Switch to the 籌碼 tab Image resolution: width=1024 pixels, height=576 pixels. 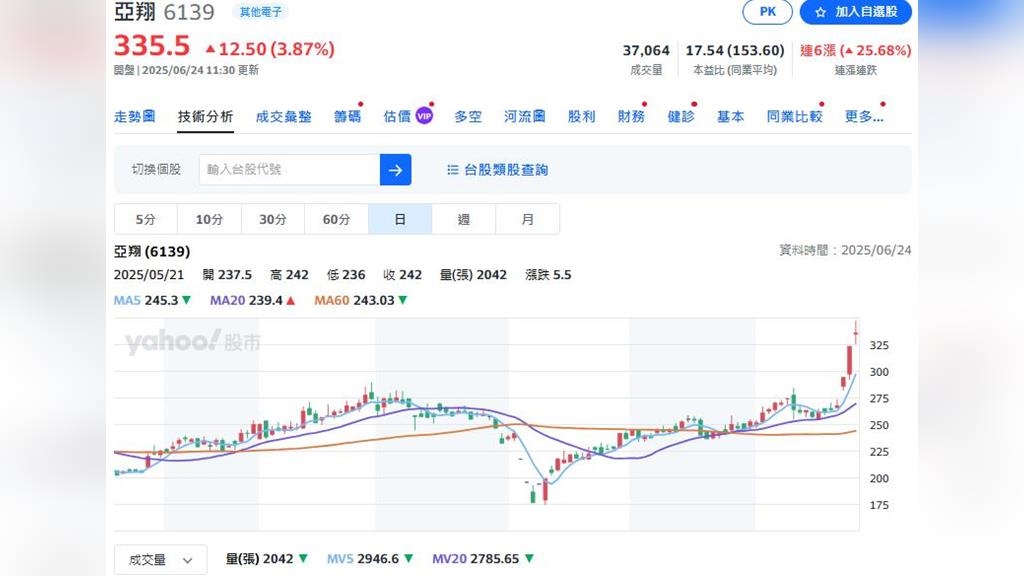[x=347, y=116]
